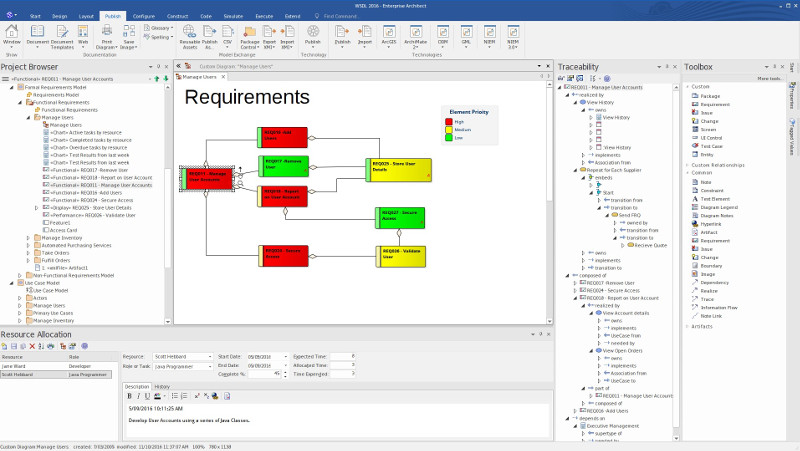This screenshot has height=451, width=800.
Task: Select Jane Ward in the resource list
Action: [20, 365]
